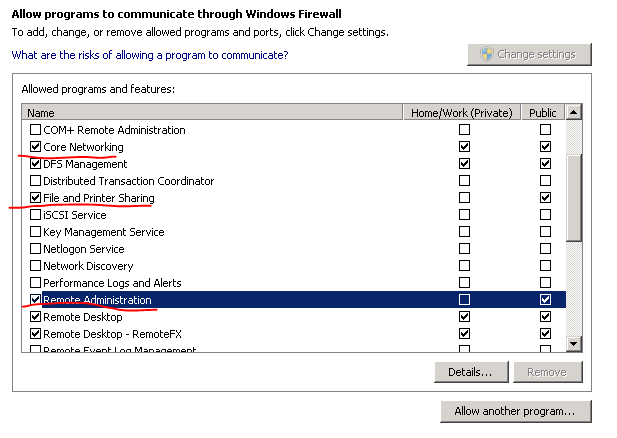
Task: Enable Network Discovery name checkbox
Action: point(35,266)
